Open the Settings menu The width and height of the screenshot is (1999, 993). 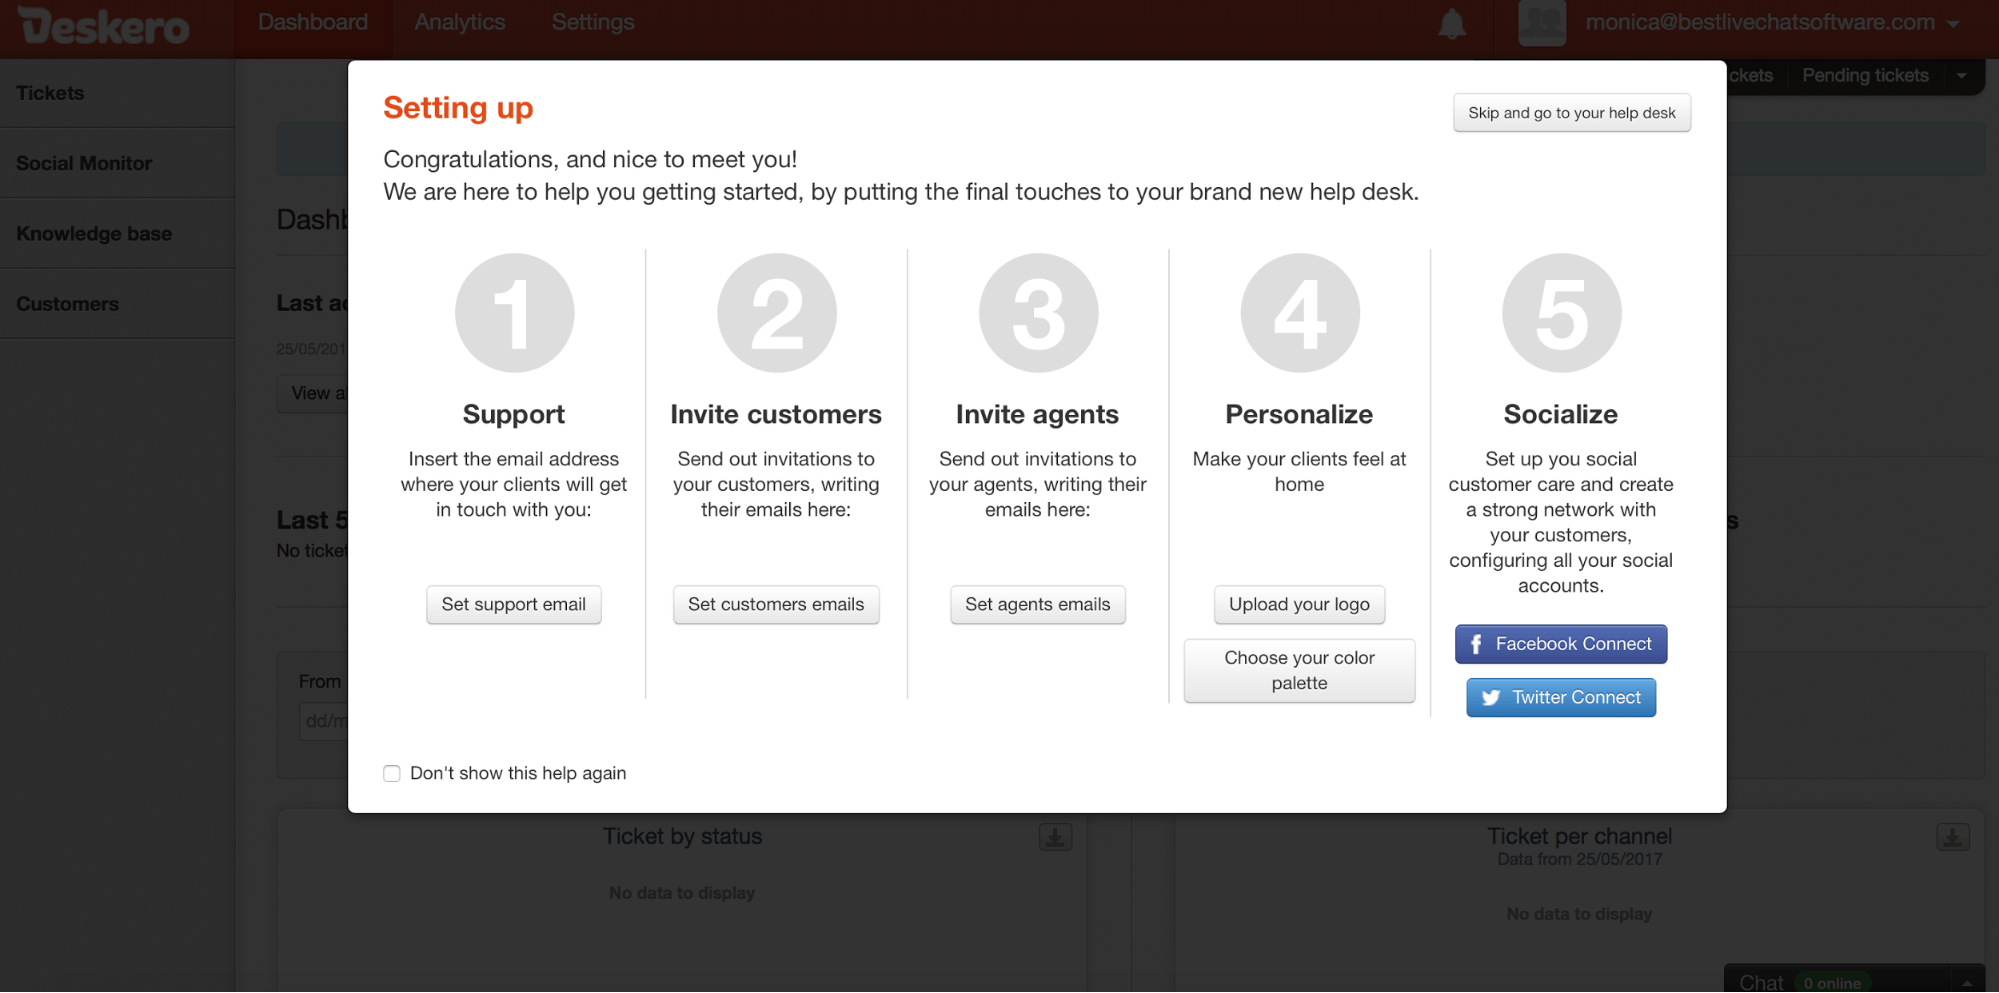click(593, 22)
